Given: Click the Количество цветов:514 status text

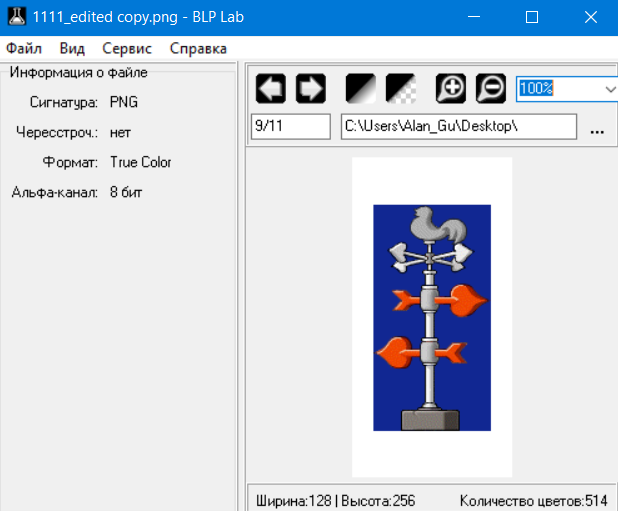Looking at the screenshot, I should pyautogui.click(x=534, y=501).
